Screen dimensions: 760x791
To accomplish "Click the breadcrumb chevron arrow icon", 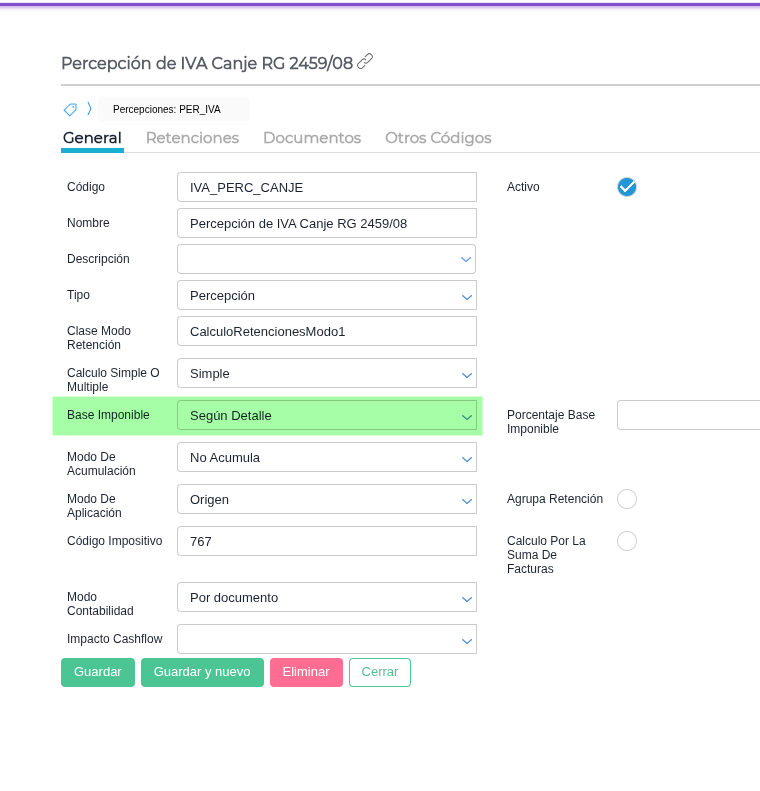I will tap(89, 109).
